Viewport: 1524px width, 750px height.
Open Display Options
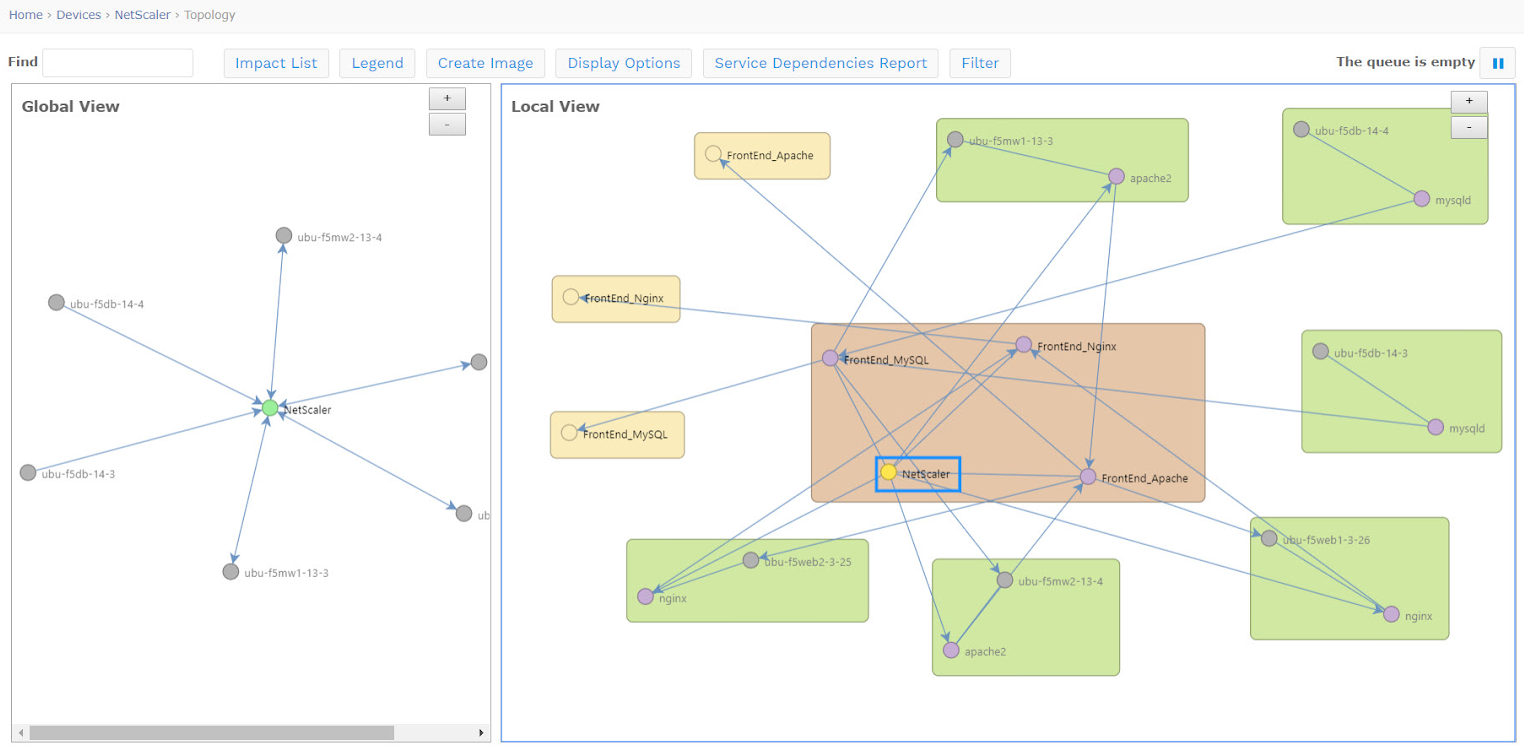pos(624,63)
